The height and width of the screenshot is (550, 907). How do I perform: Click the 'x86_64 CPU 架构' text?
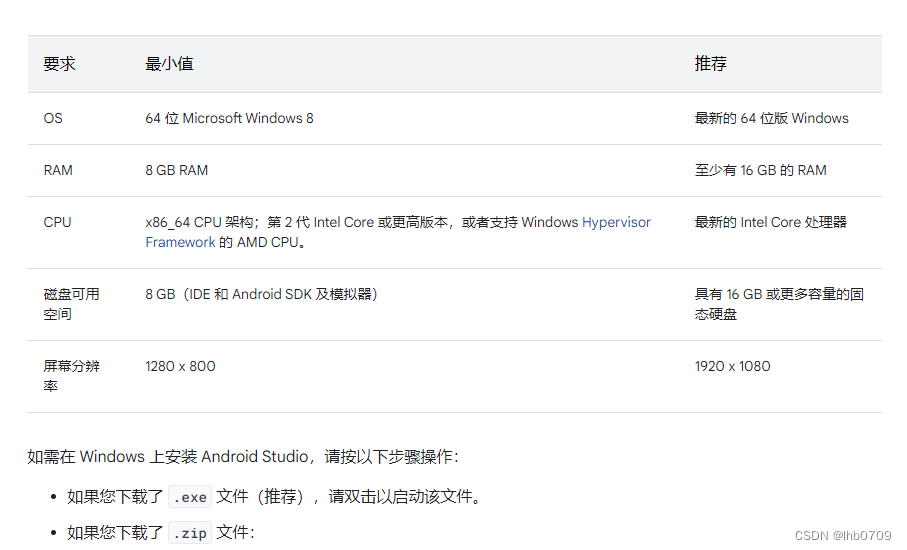point(199,223)
